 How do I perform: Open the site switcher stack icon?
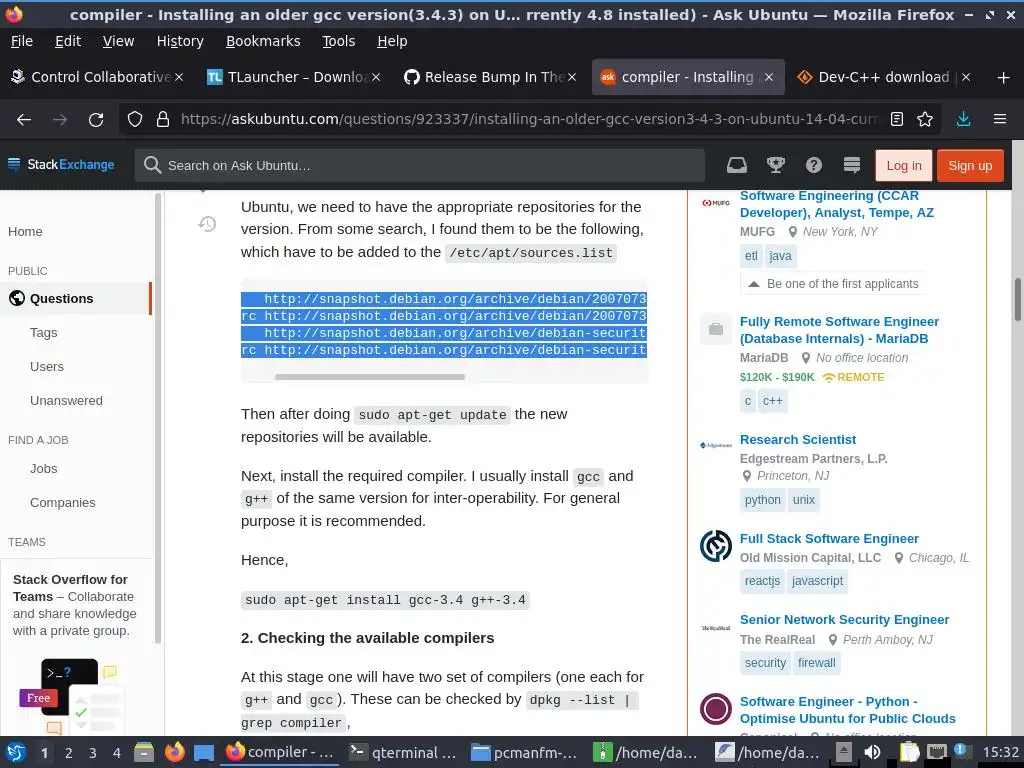852,165
